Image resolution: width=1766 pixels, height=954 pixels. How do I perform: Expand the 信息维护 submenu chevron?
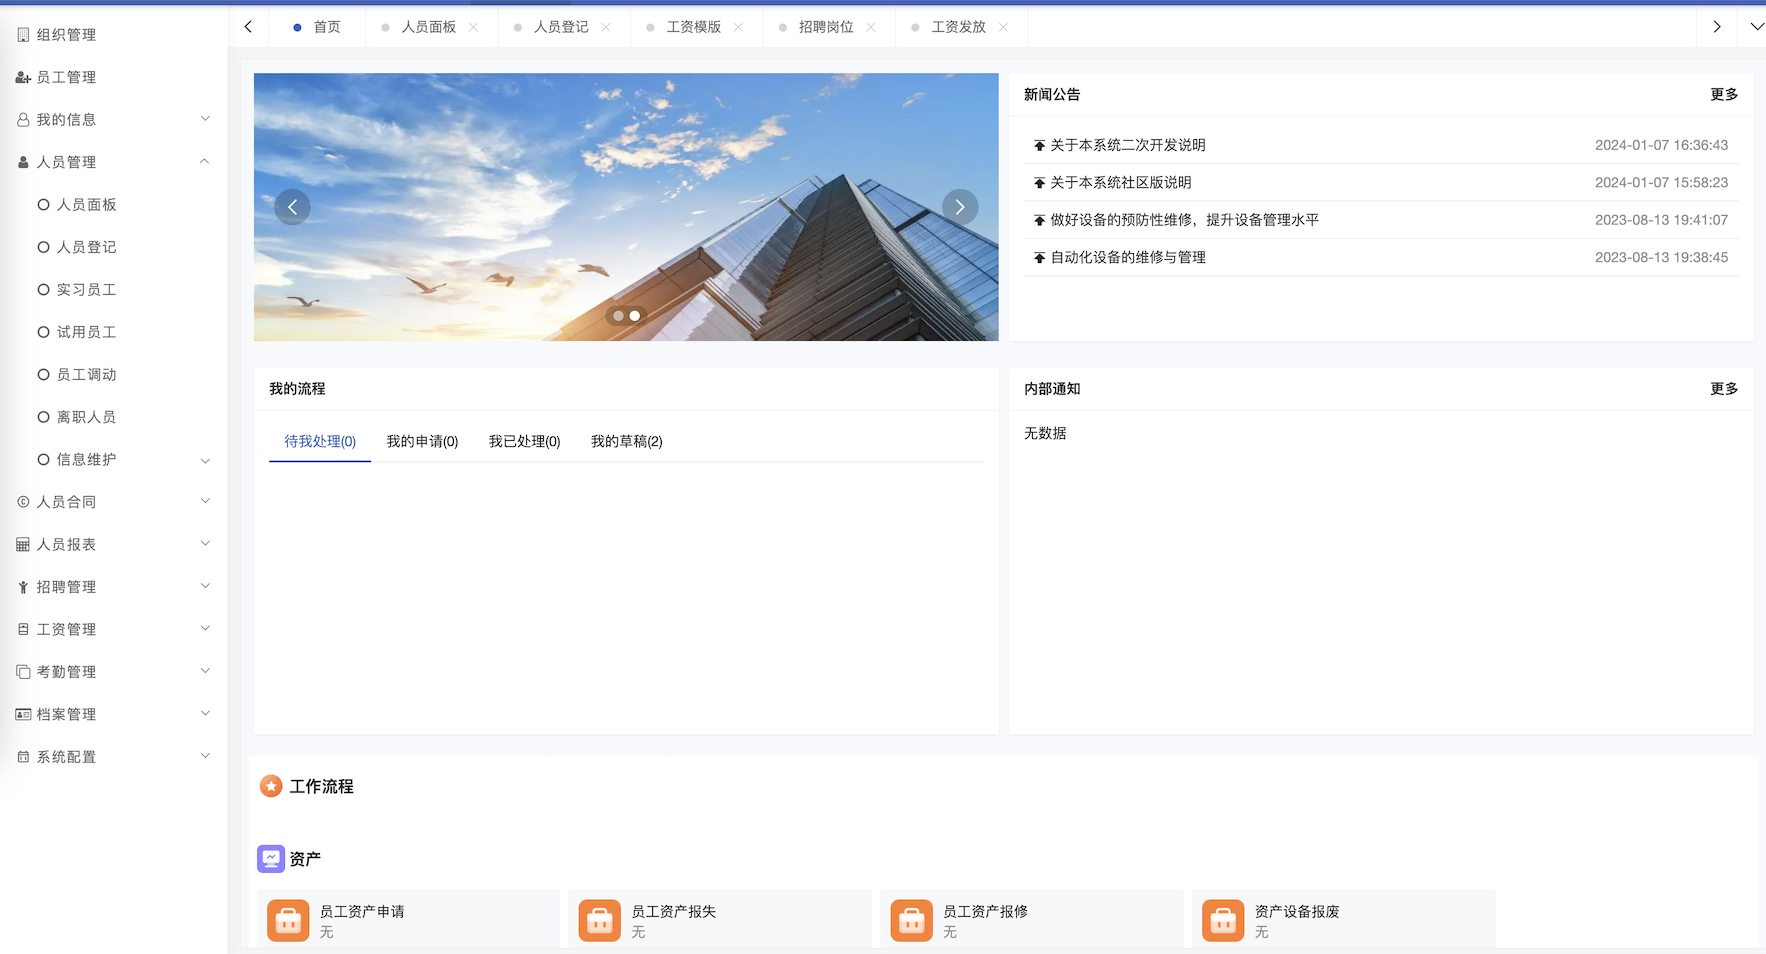point(205,461)
